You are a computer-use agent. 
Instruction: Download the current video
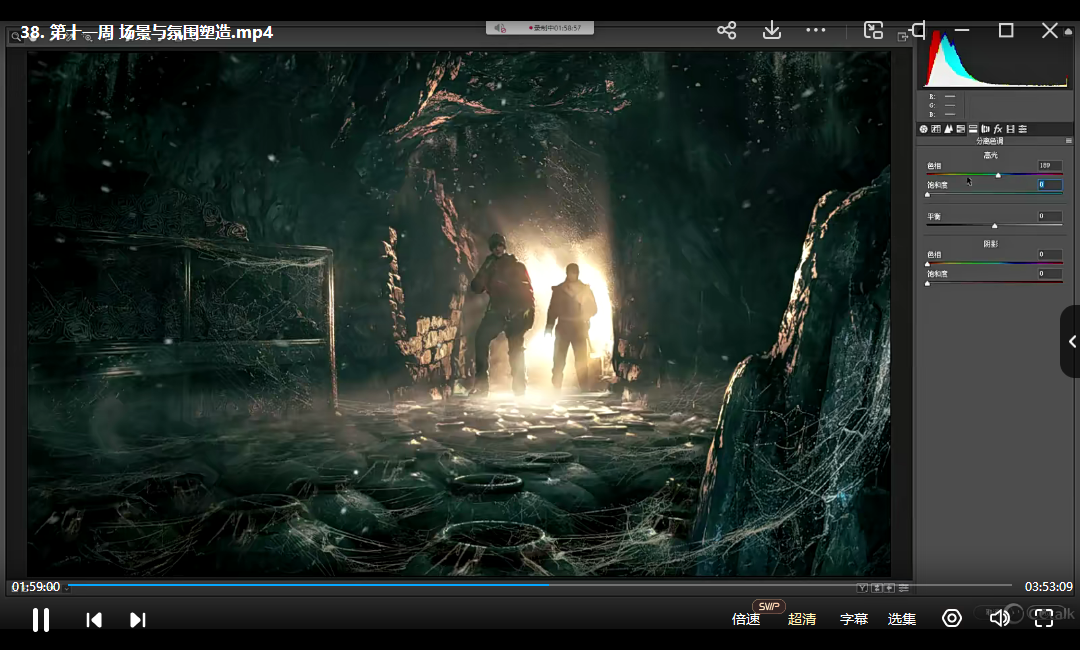click(772, 30)
